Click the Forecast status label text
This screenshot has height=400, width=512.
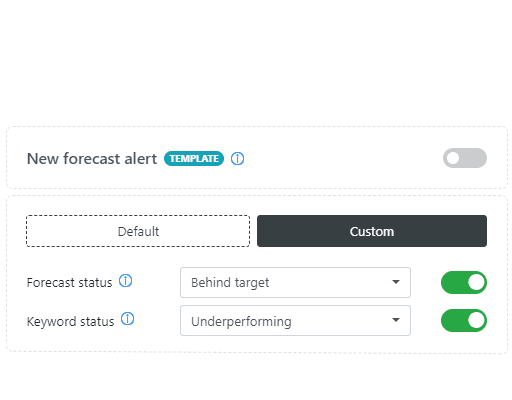69,283
